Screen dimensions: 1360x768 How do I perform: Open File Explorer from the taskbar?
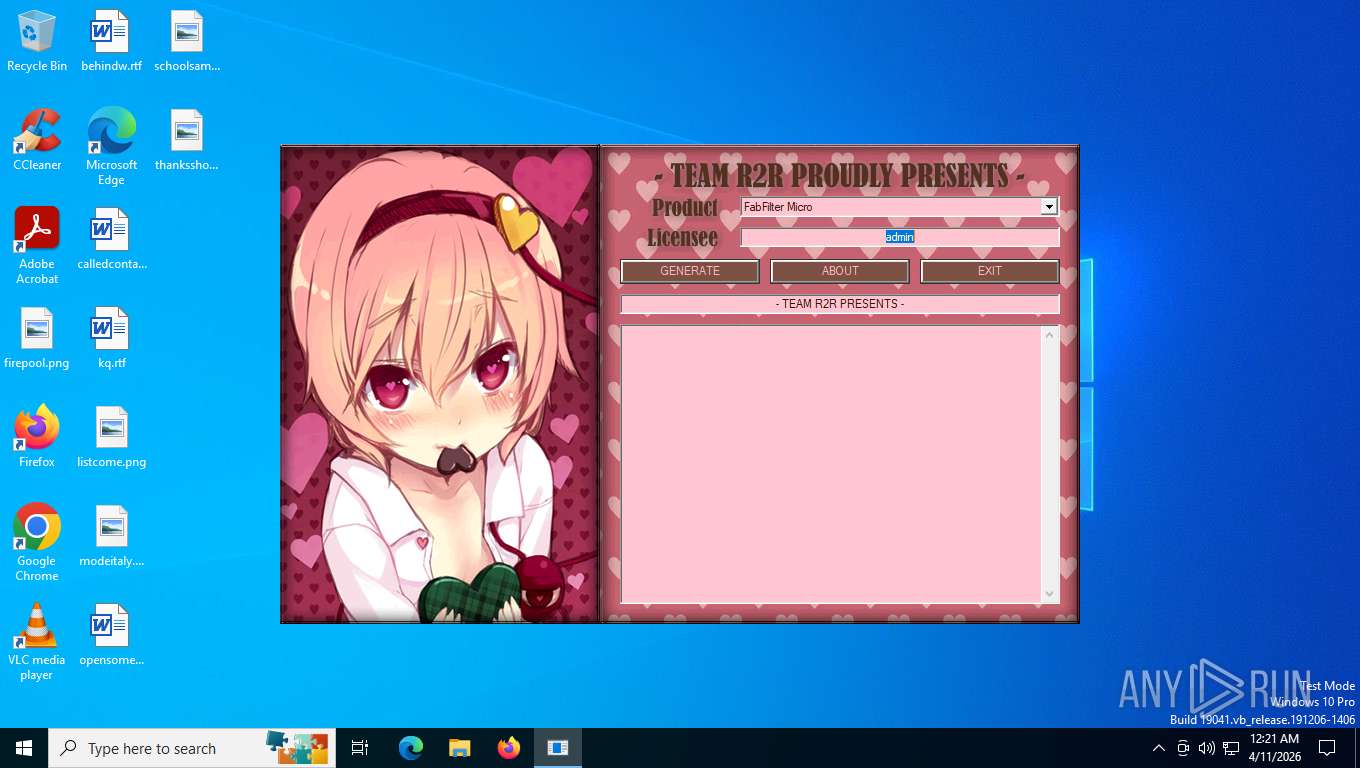tap(459, 748)
